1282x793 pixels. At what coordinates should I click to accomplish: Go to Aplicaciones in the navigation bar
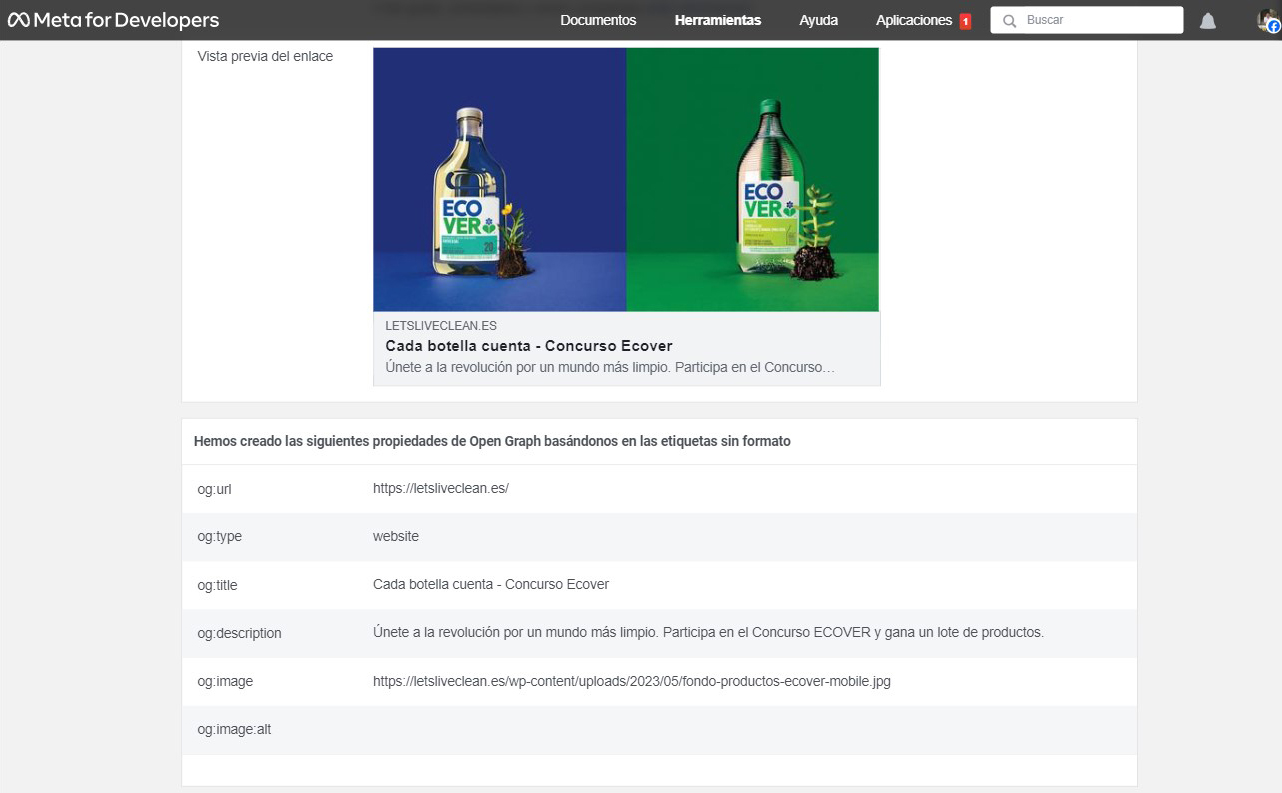[913, 20]
